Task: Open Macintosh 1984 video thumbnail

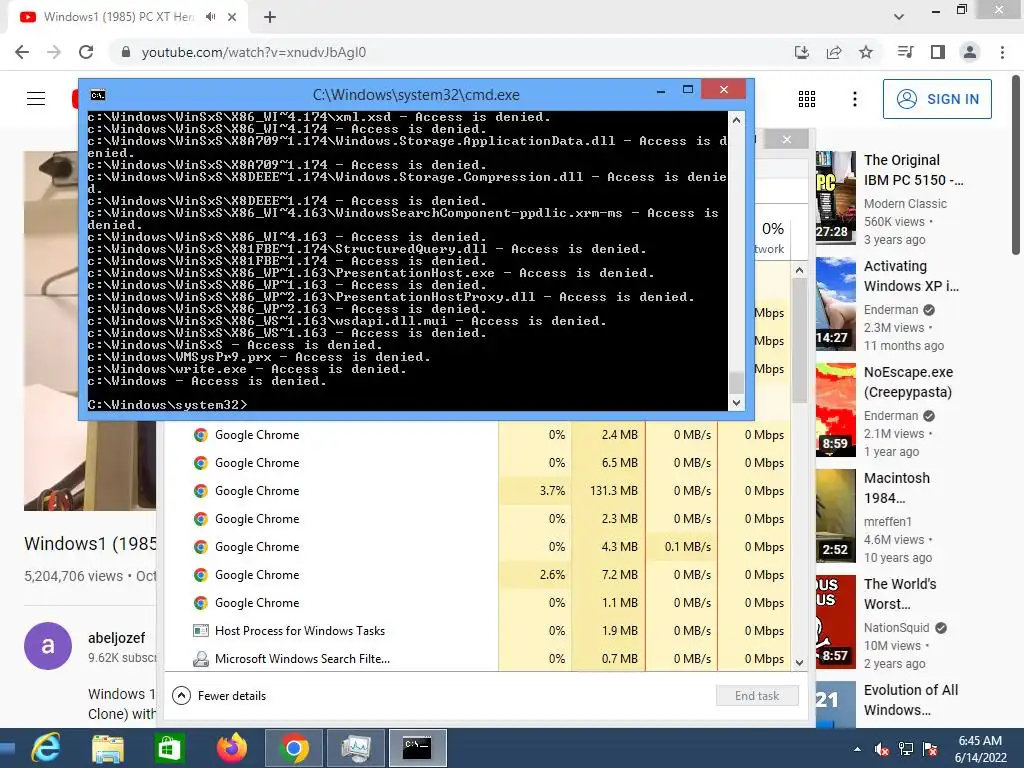Action: [x=836, y=516]
